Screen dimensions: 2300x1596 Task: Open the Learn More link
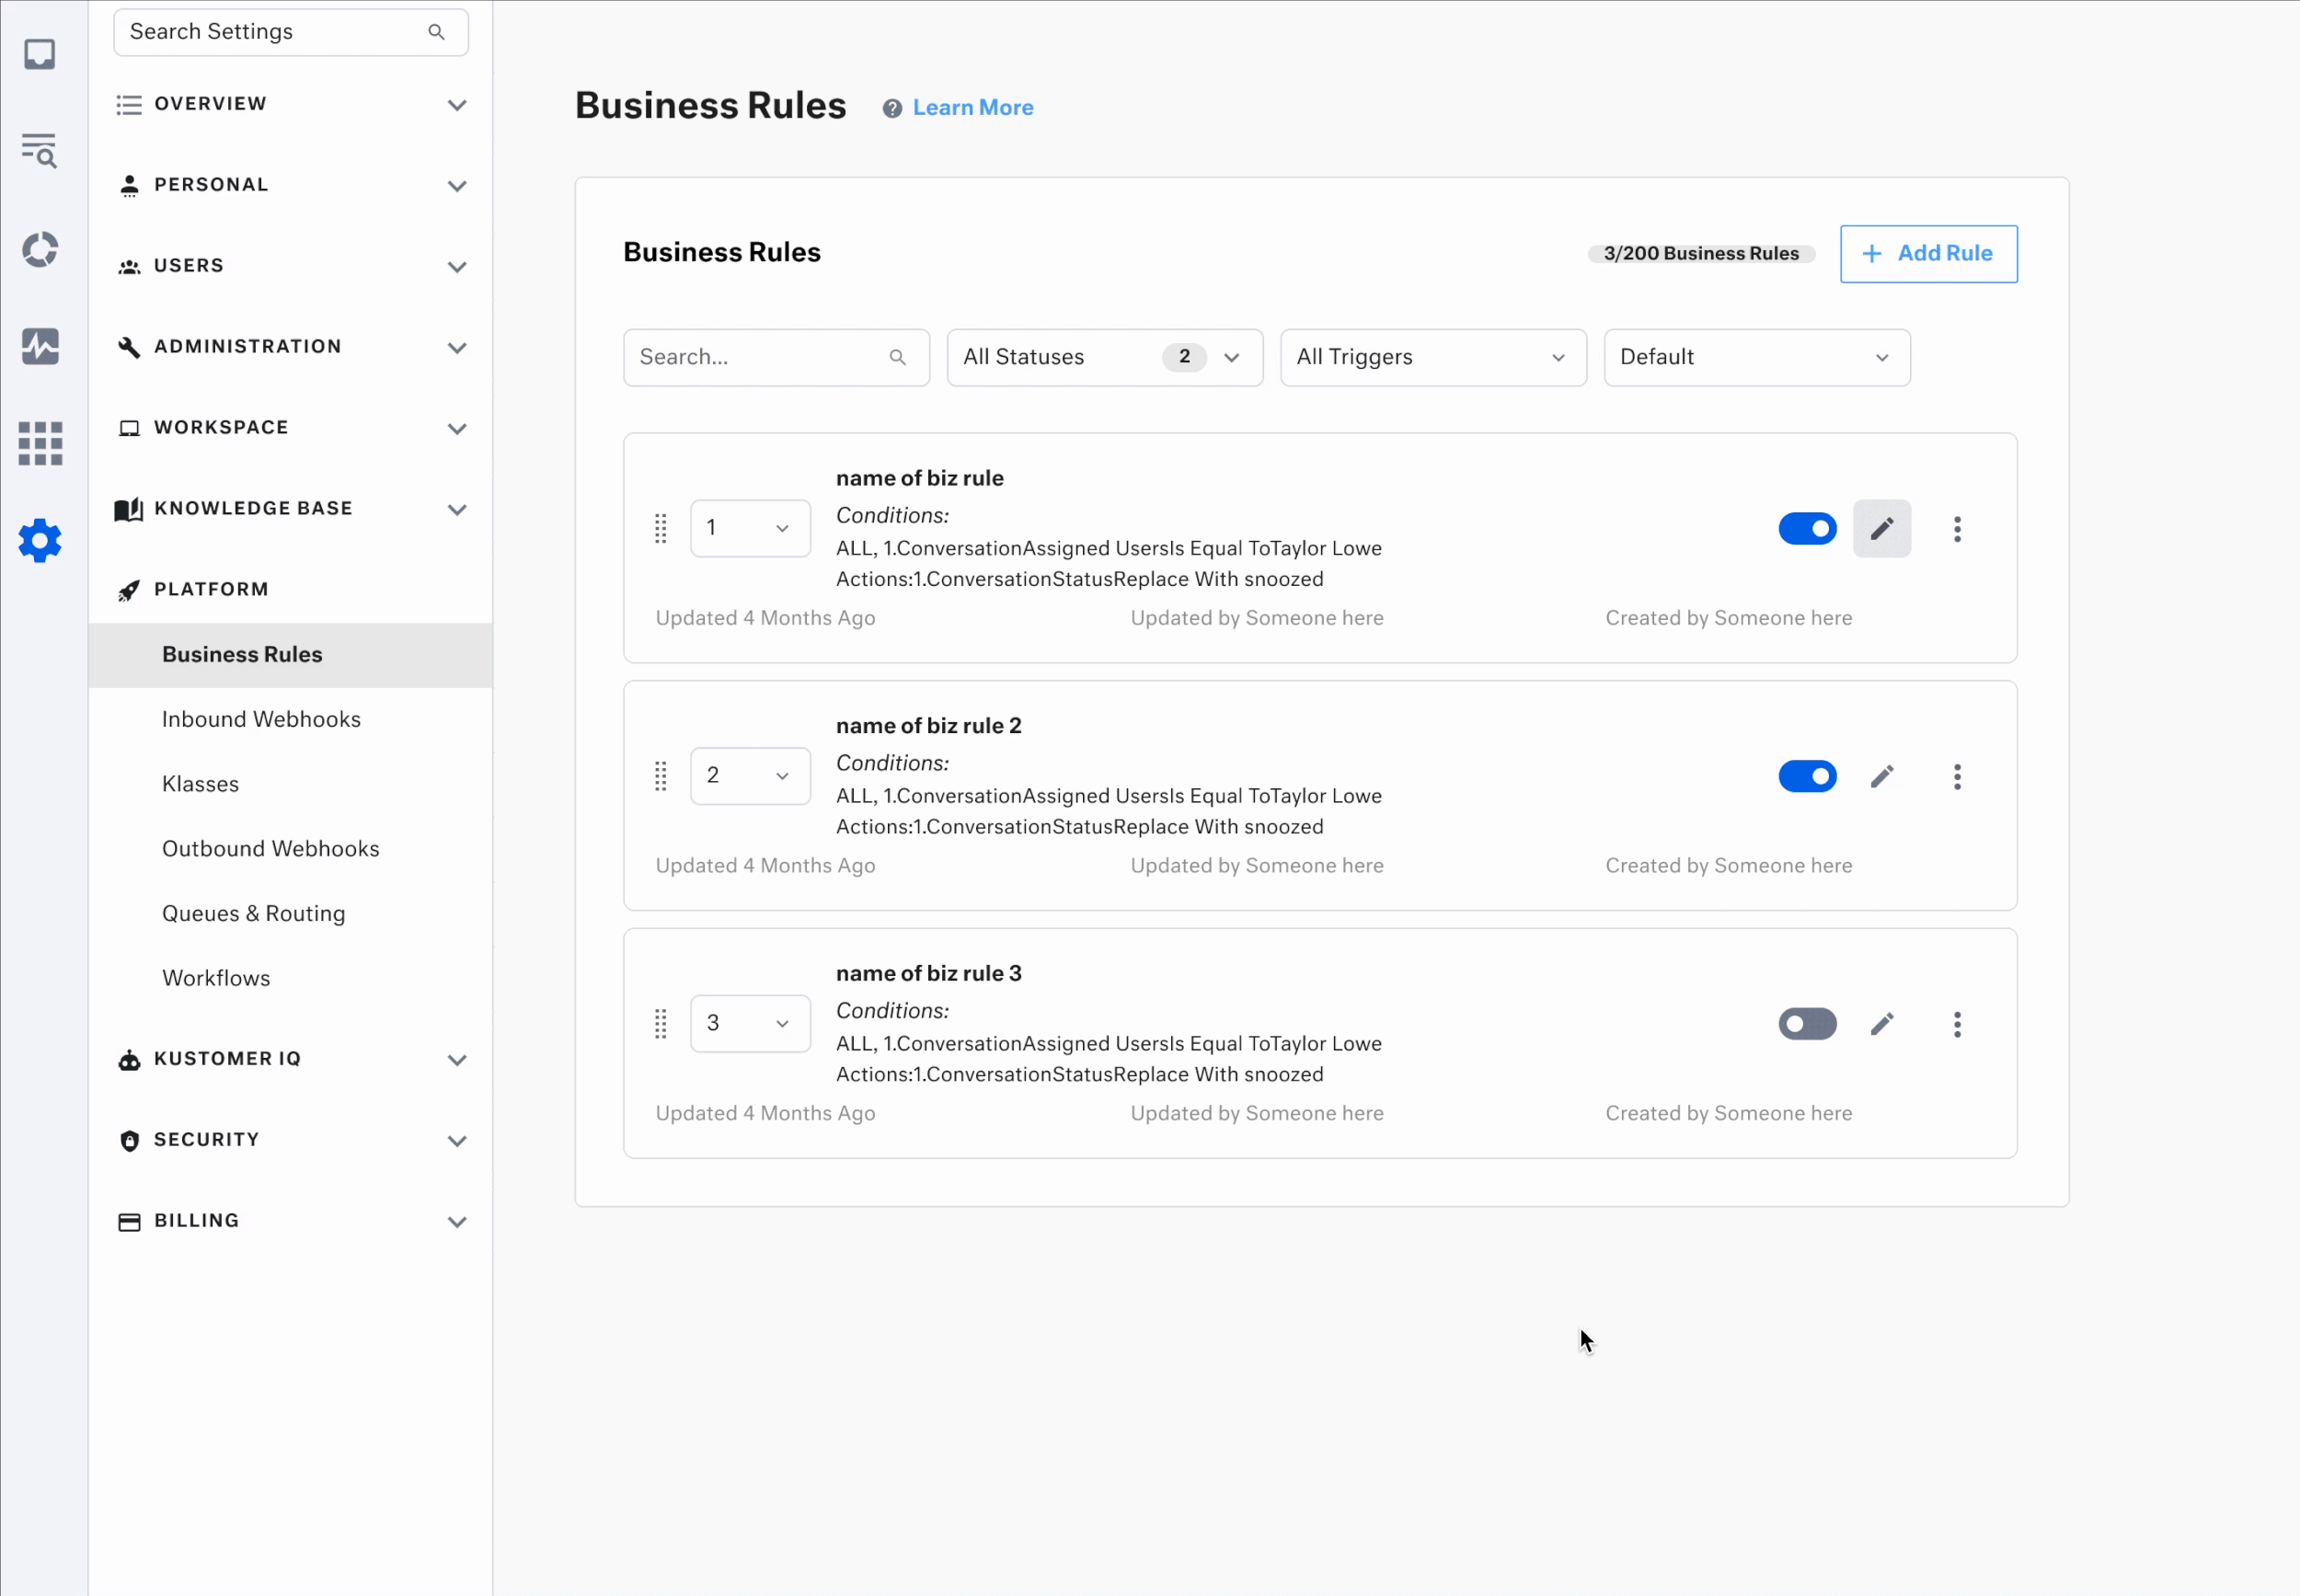pos(972,108)
